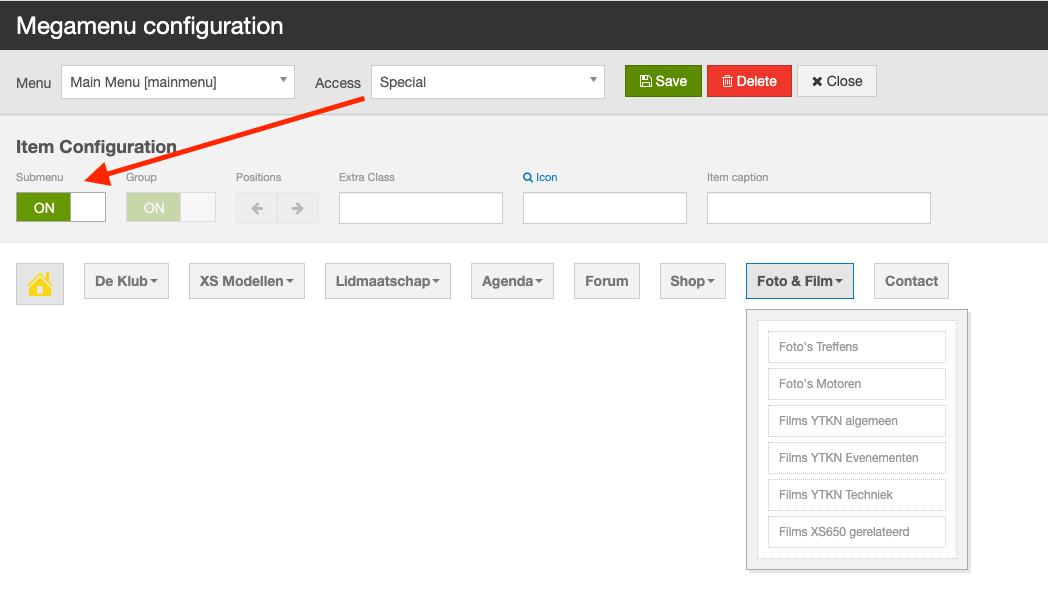Click the Forum menu item
This screenshot has height=612, width=1048.
pos(607,281)
